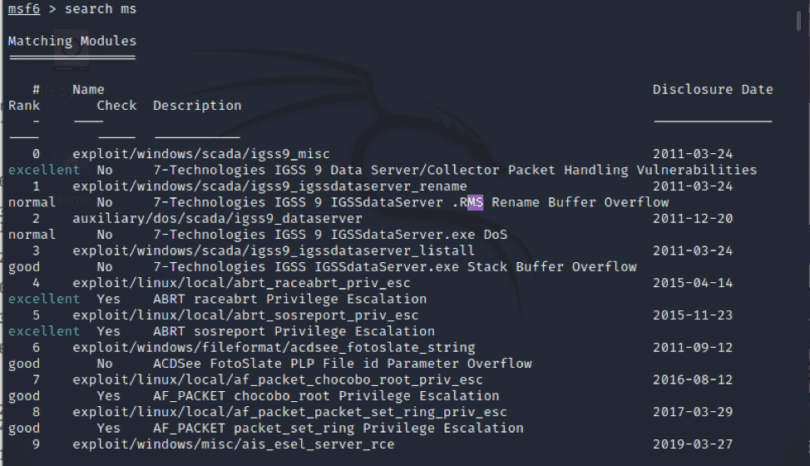810x466 pixels.
Task: Click the highlighted MS match in .RMS
Action: point(475,202)
